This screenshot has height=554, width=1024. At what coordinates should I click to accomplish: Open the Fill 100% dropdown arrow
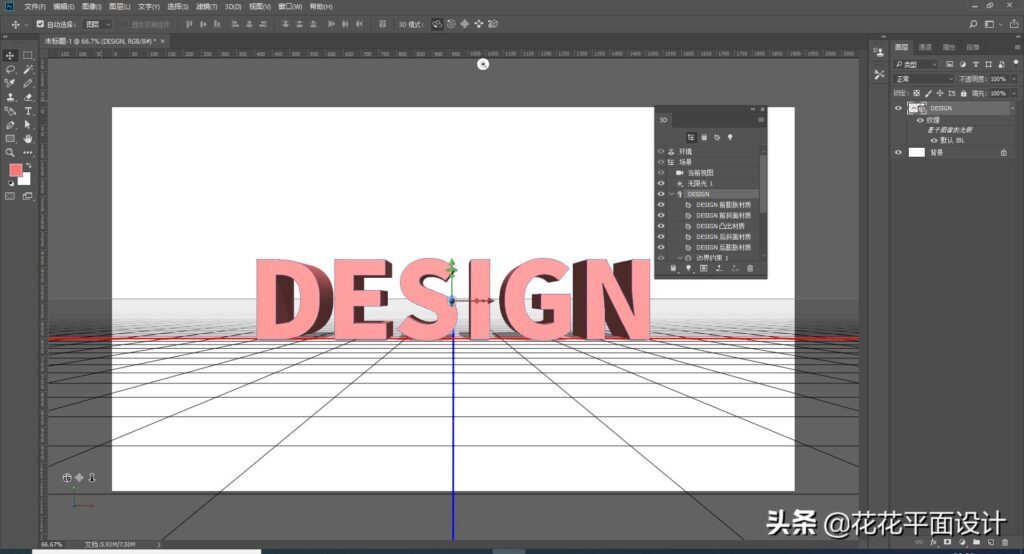1013,93
